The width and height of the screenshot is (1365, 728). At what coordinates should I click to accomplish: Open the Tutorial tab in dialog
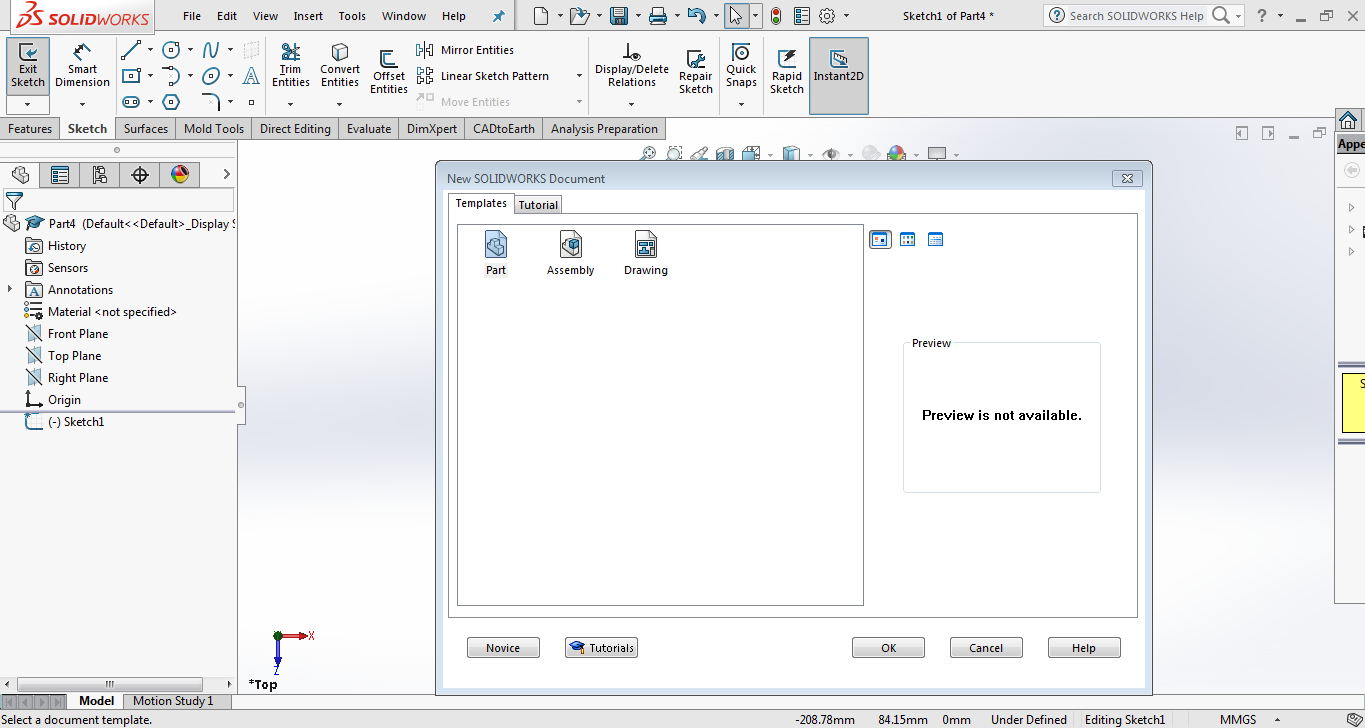click(538, 205)
